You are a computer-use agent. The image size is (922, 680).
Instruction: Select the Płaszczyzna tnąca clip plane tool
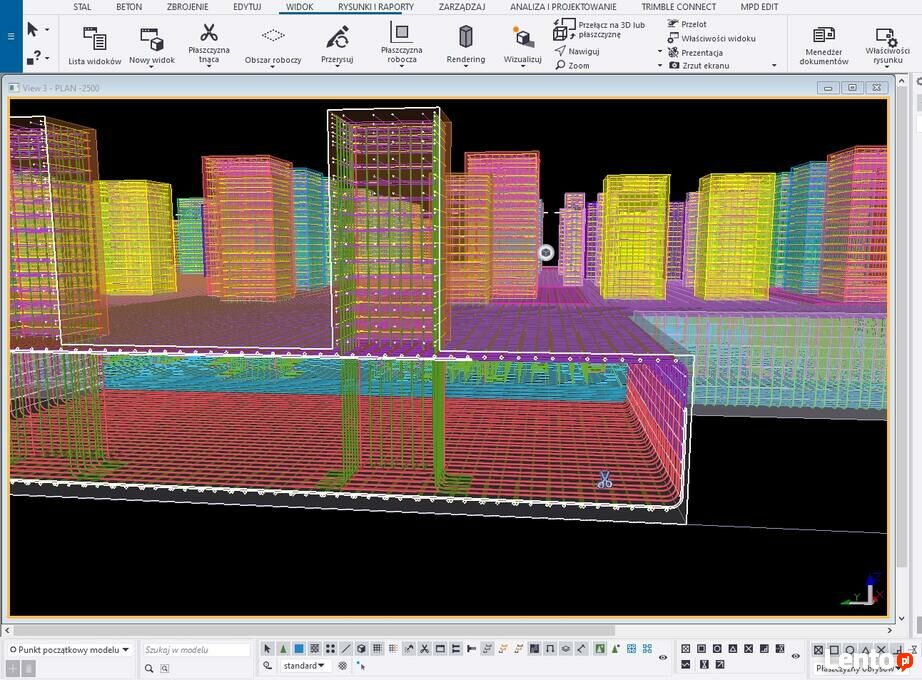coord(209,42)
